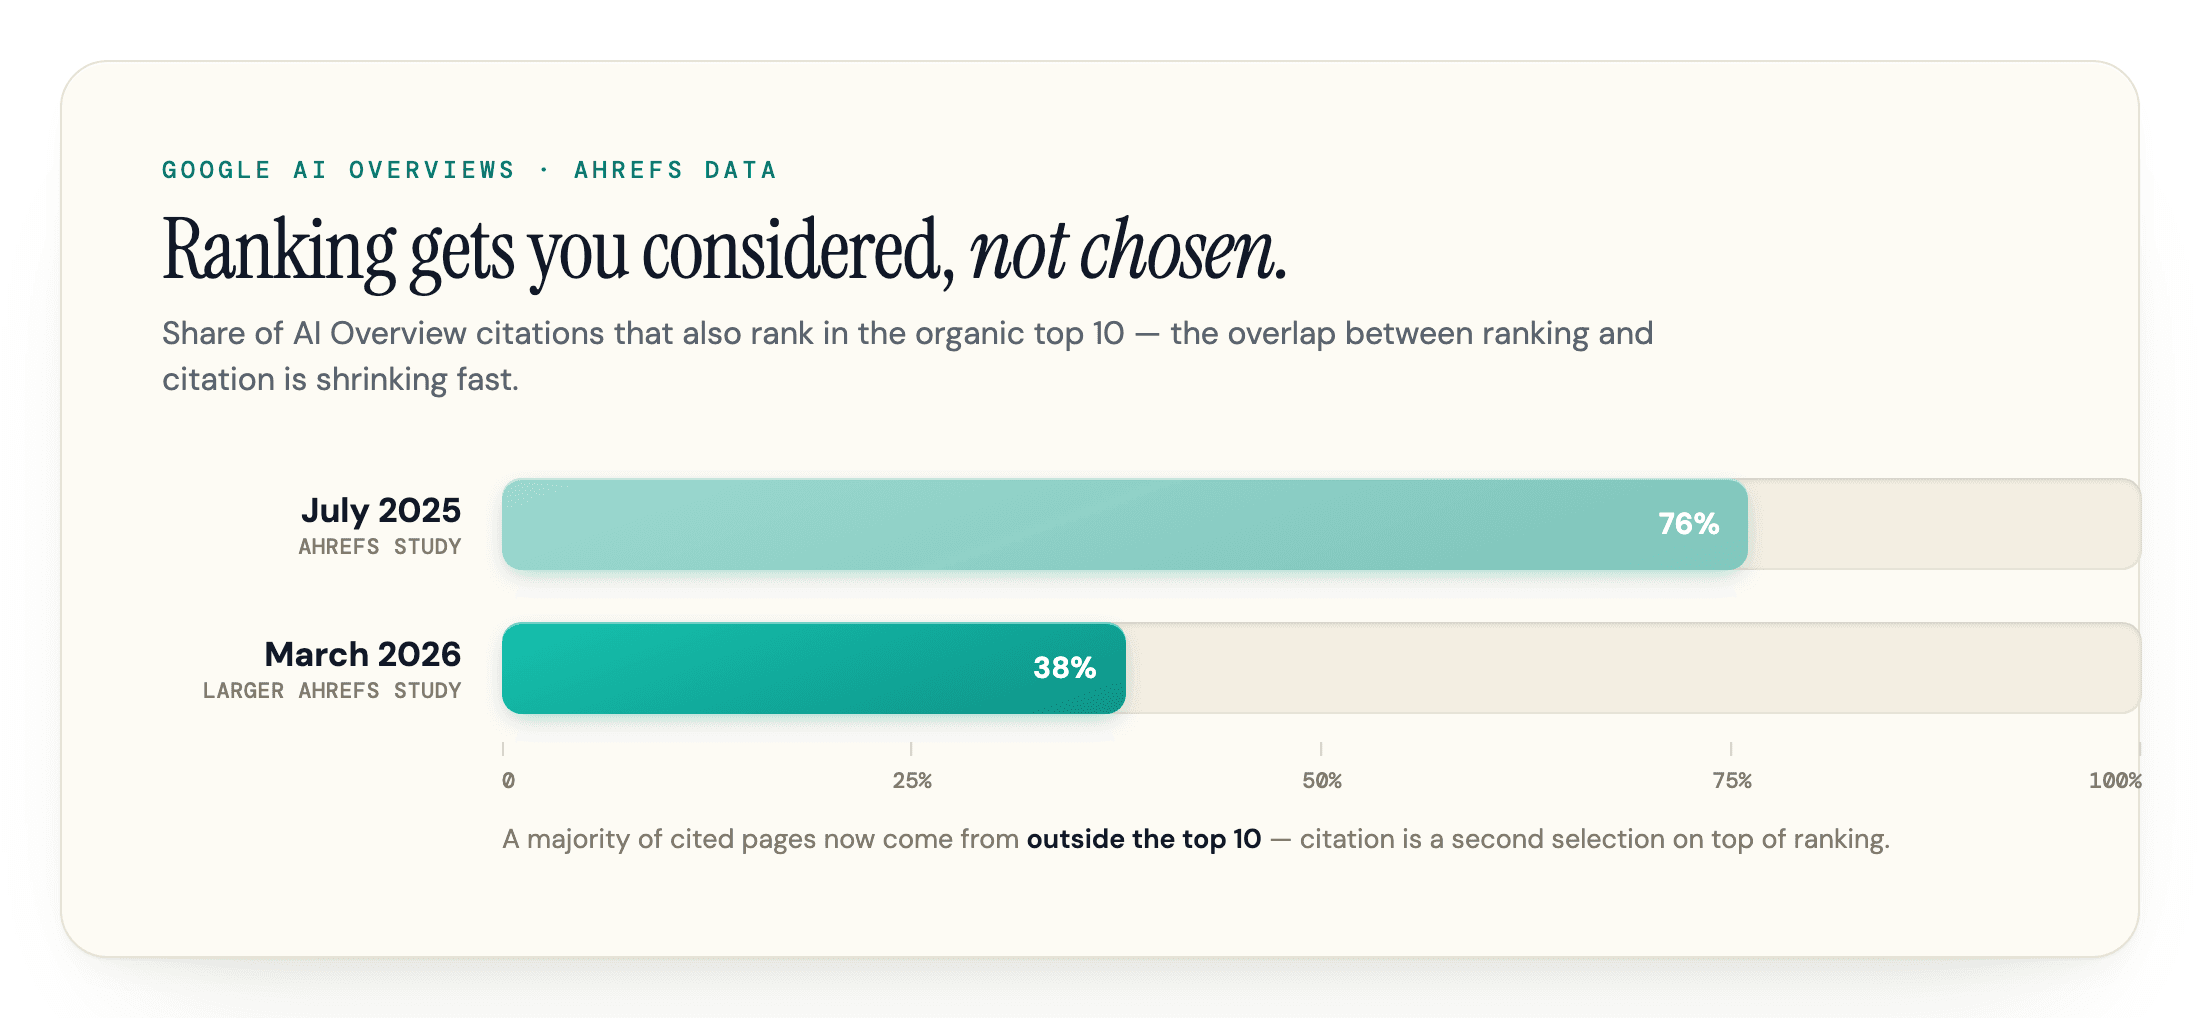
Task: Click the 50% axis tick label
Action: (x=1322, y=780)
